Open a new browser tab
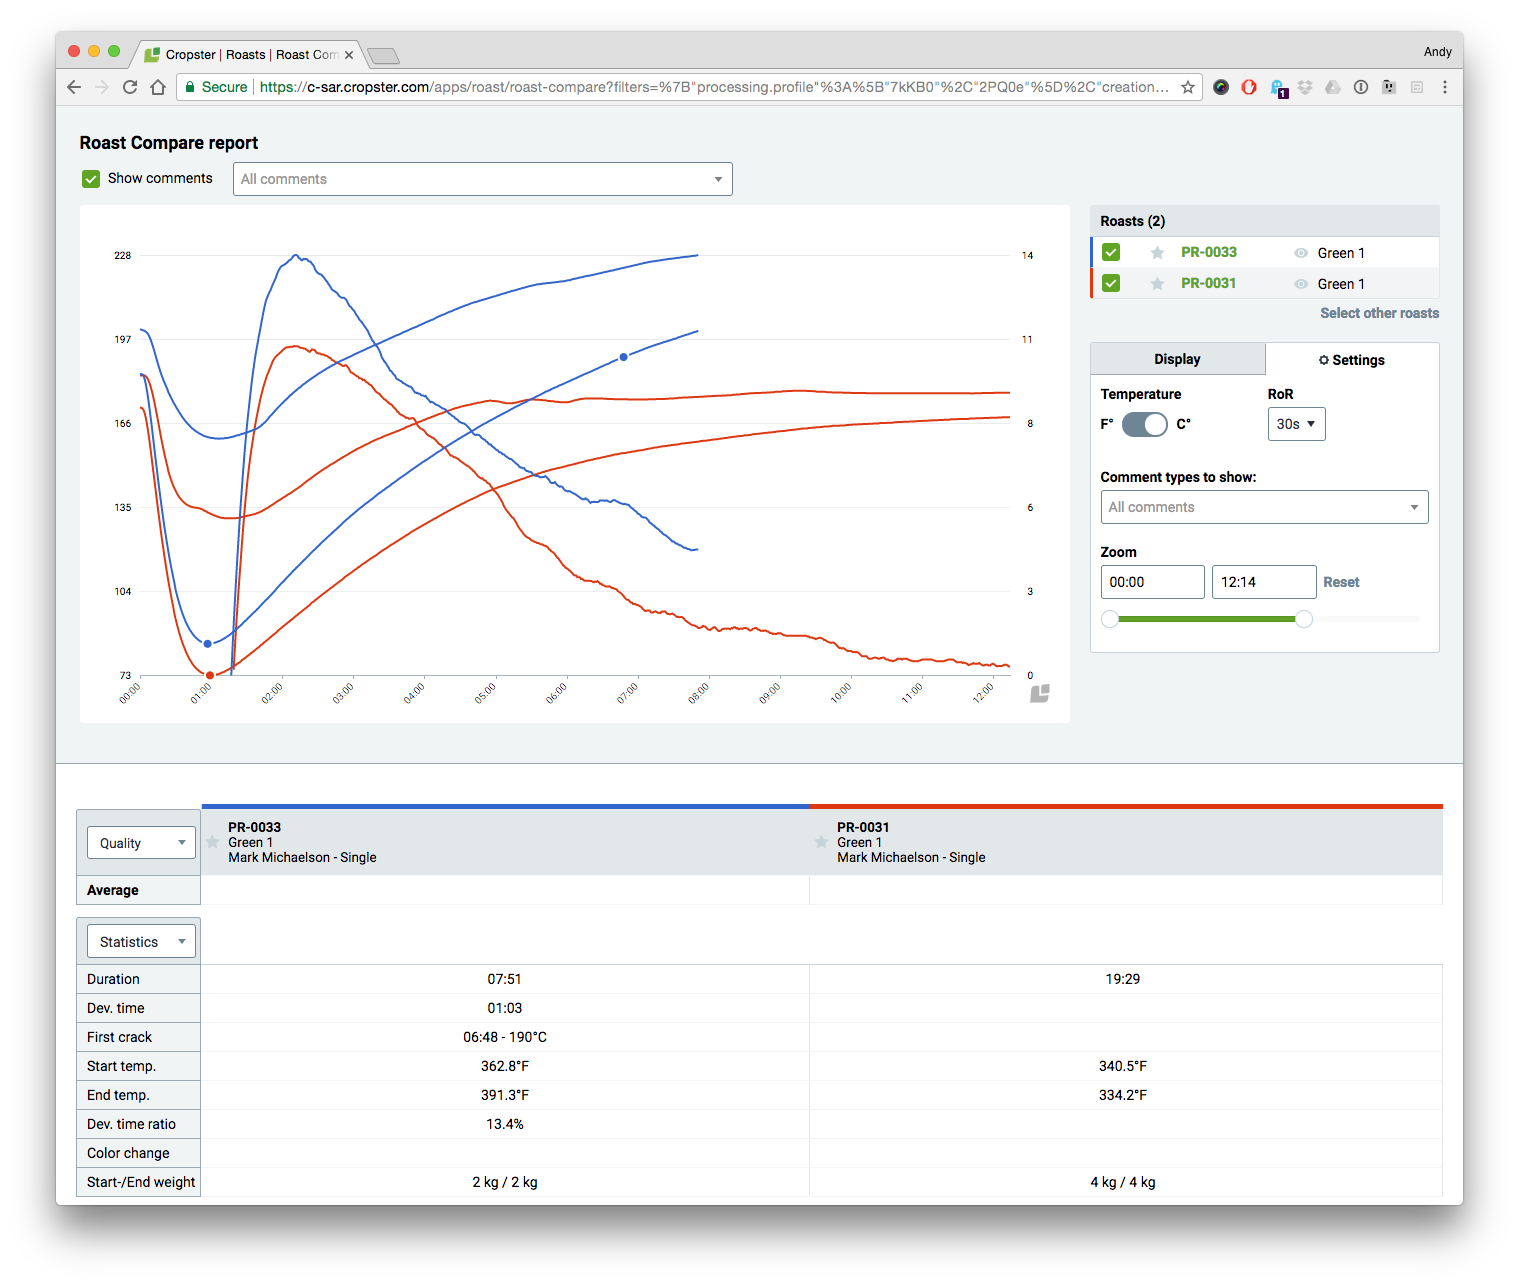 (x=383, y=56)
